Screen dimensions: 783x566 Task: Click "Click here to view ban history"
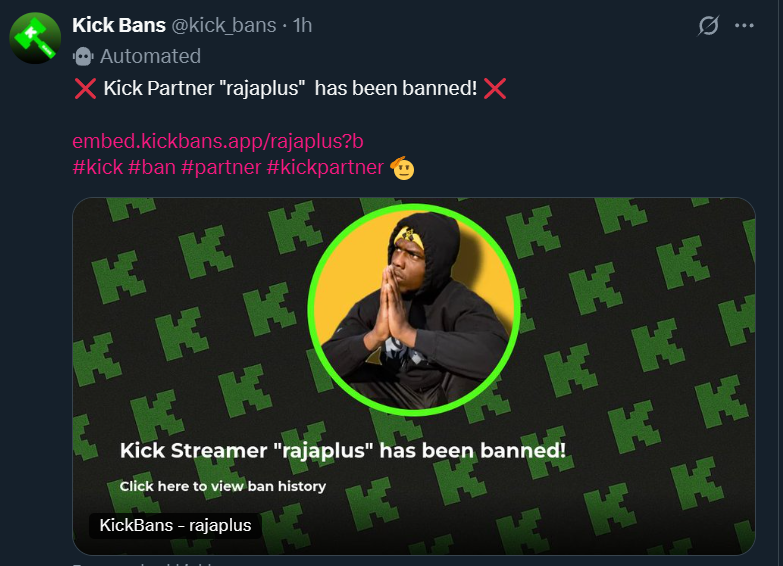223,486
